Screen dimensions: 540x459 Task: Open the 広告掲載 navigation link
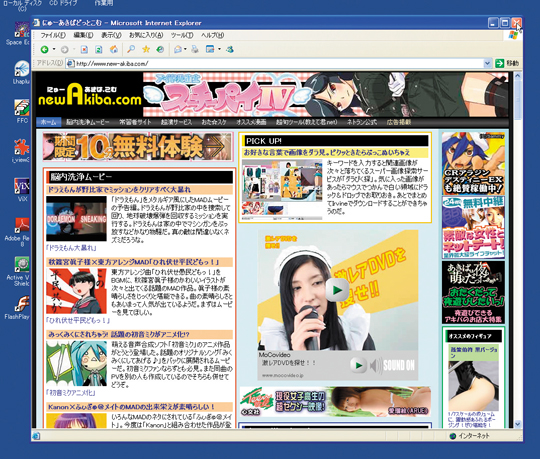(398, 122)
